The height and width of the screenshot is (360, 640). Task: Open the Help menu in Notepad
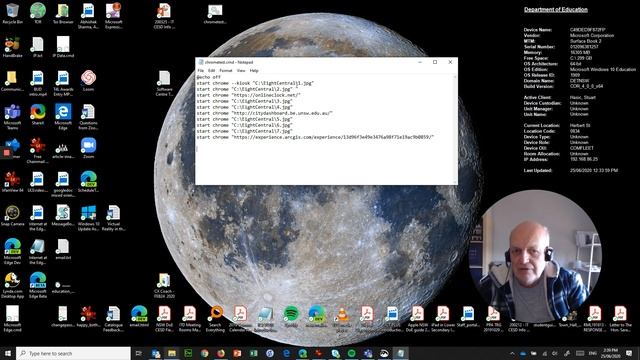(x=254, y=71)
